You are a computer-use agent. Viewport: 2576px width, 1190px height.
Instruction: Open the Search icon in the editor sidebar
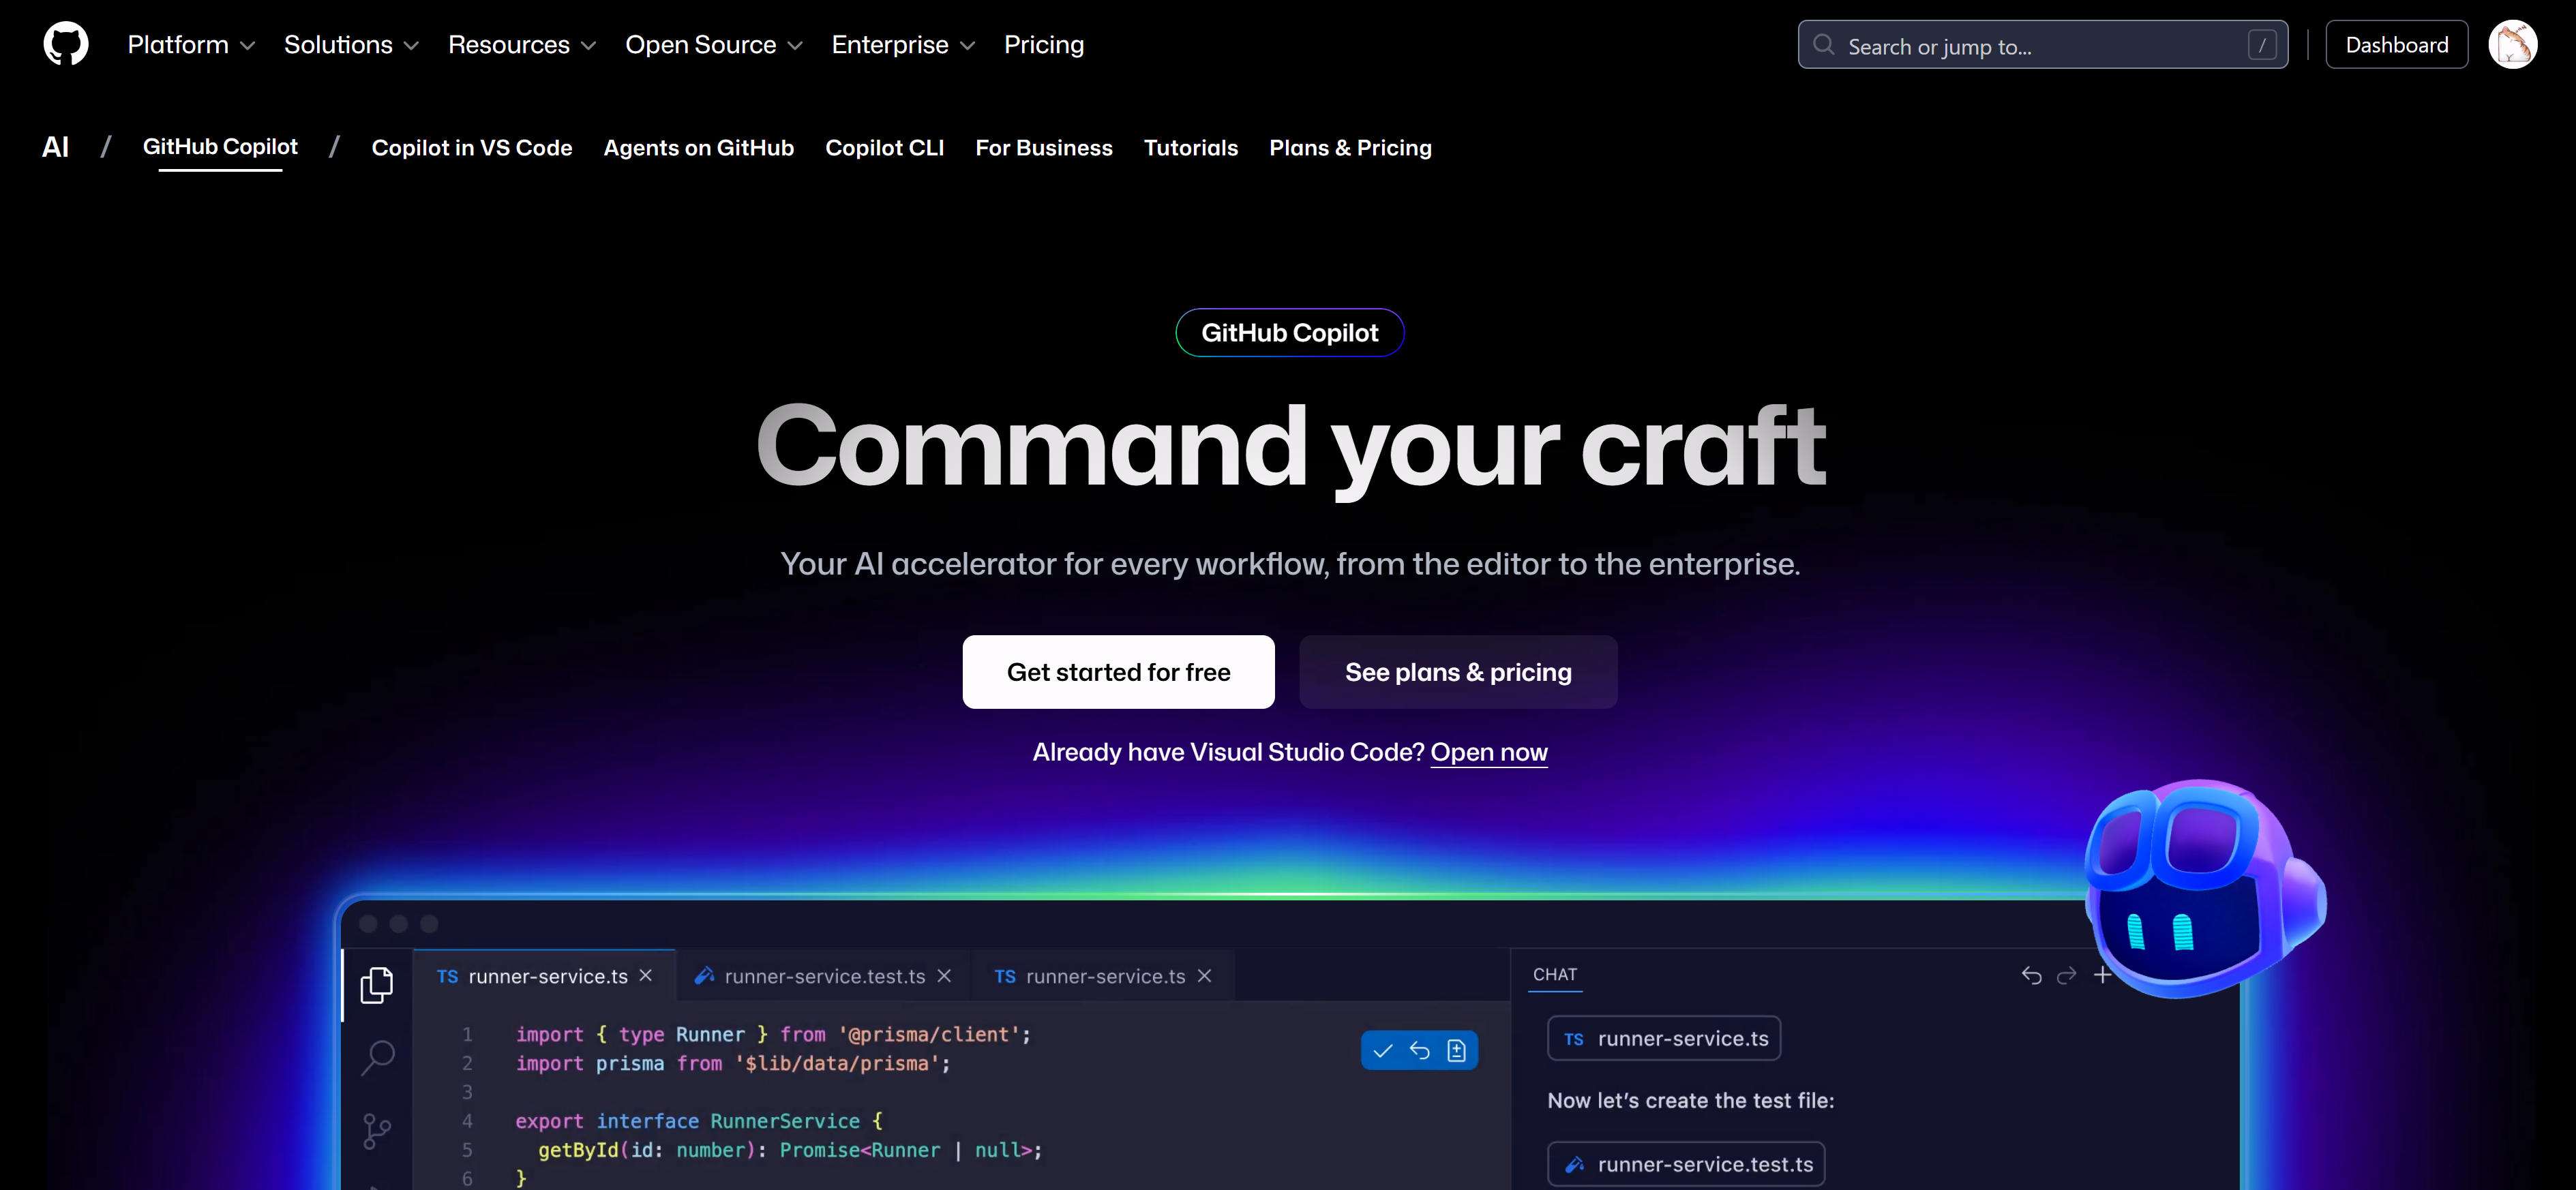(378, 1057)
